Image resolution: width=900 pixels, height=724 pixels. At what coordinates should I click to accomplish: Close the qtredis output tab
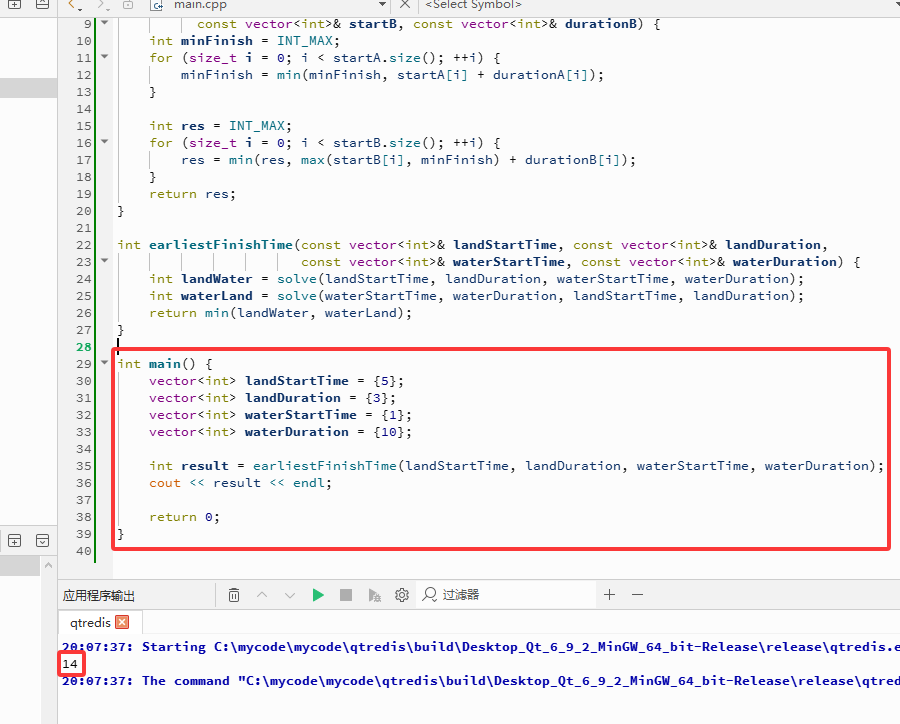pyautogui.click(x=122, y=622)
